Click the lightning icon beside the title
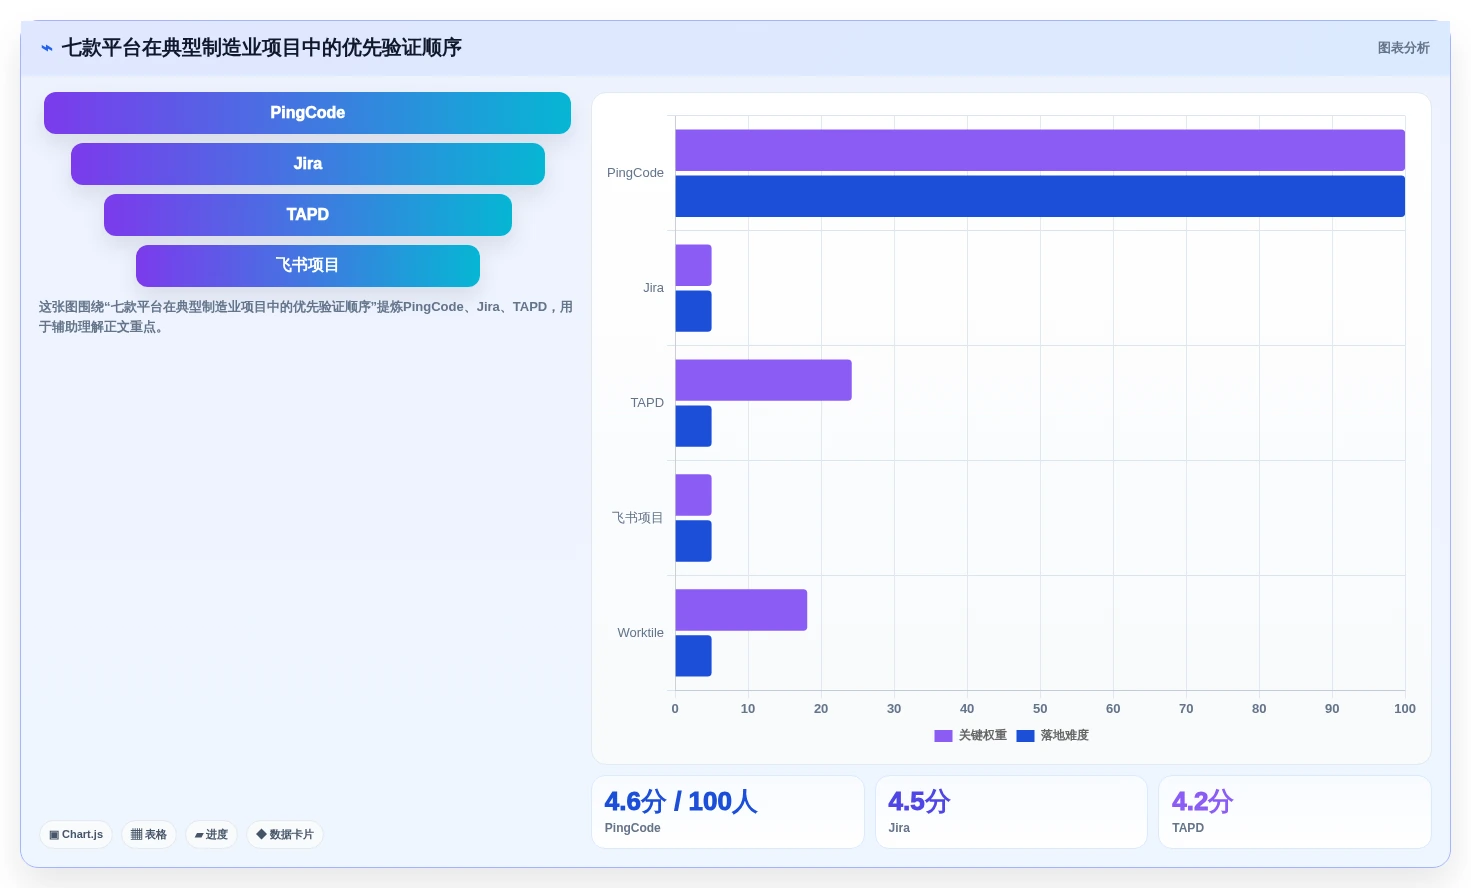 47,48
